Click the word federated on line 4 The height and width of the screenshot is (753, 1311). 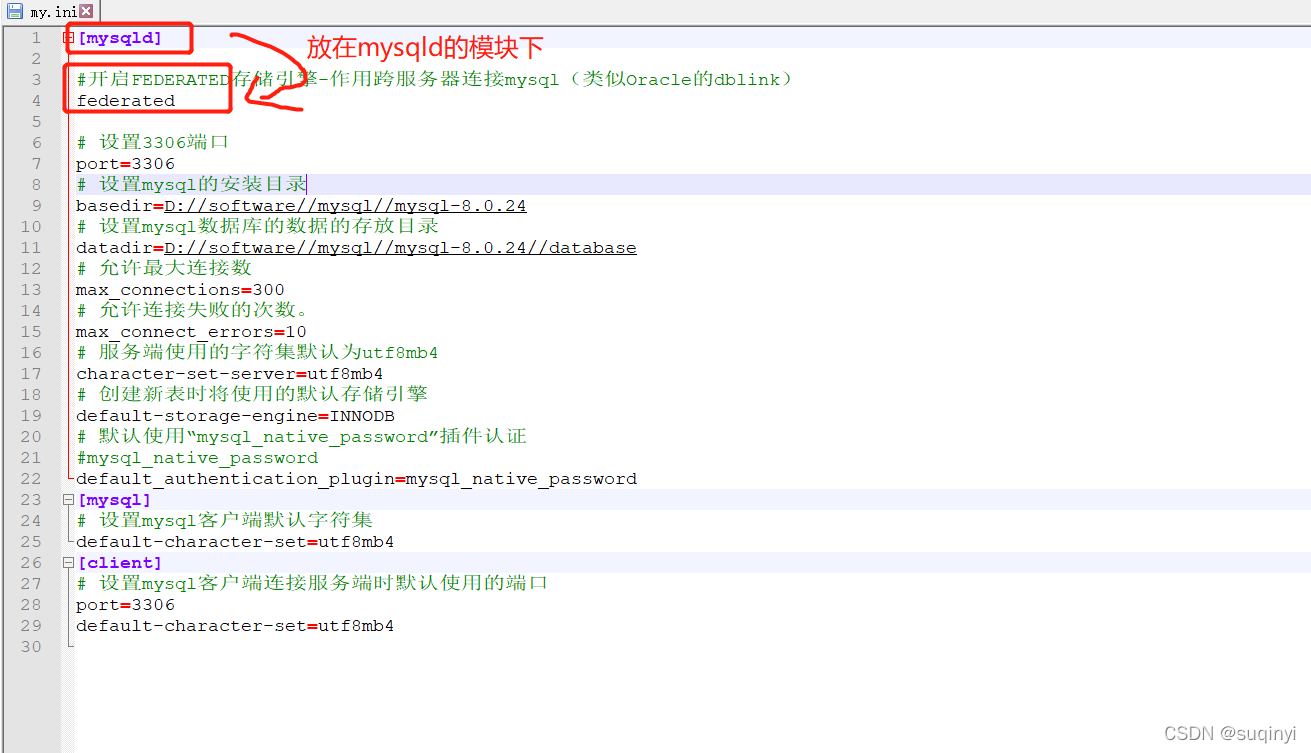point(126,101)
